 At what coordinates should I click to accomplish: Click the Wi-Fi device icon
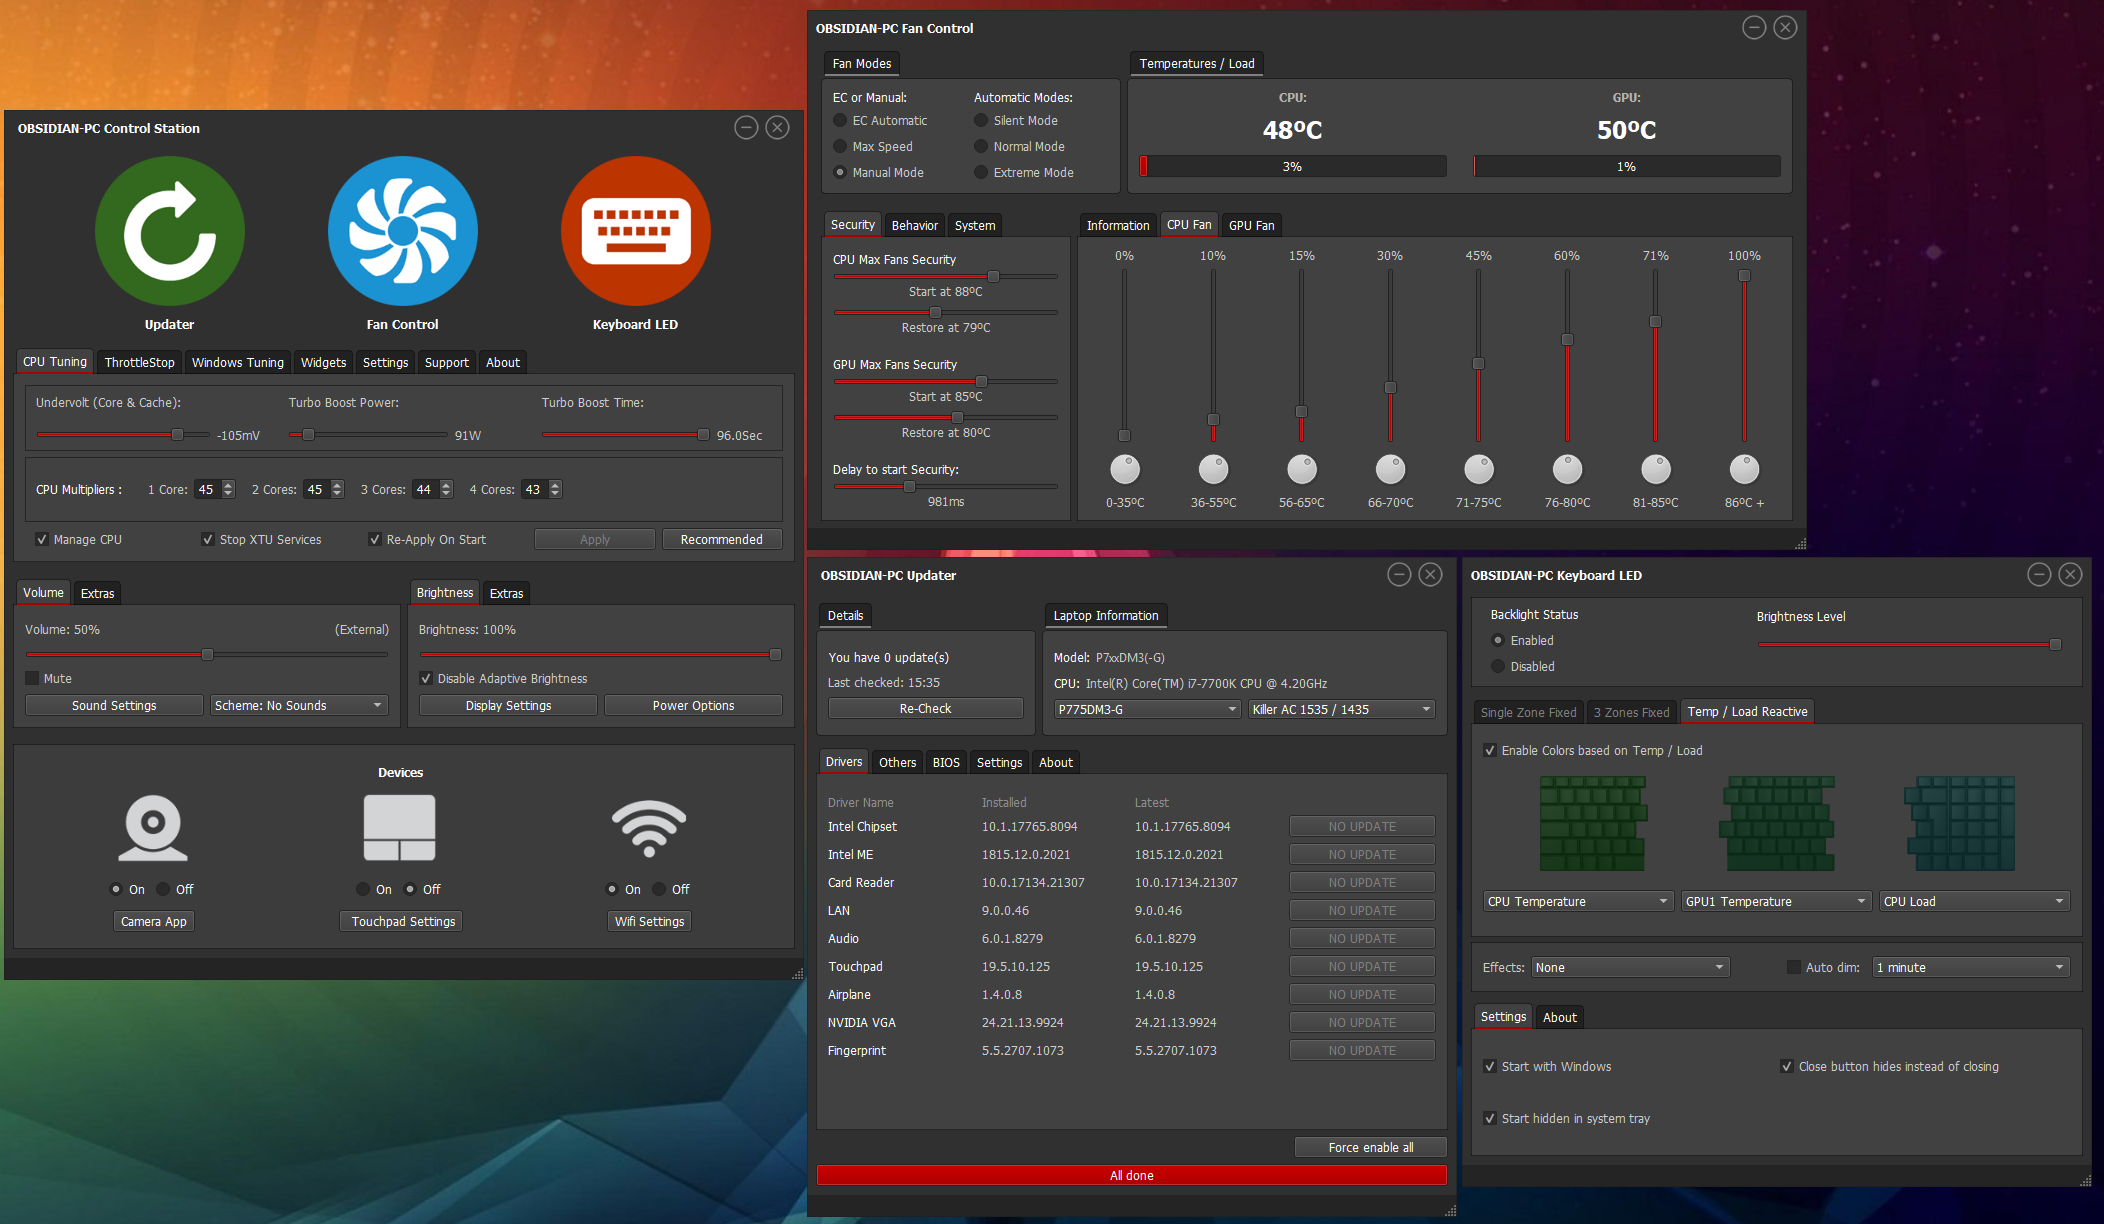650,828
